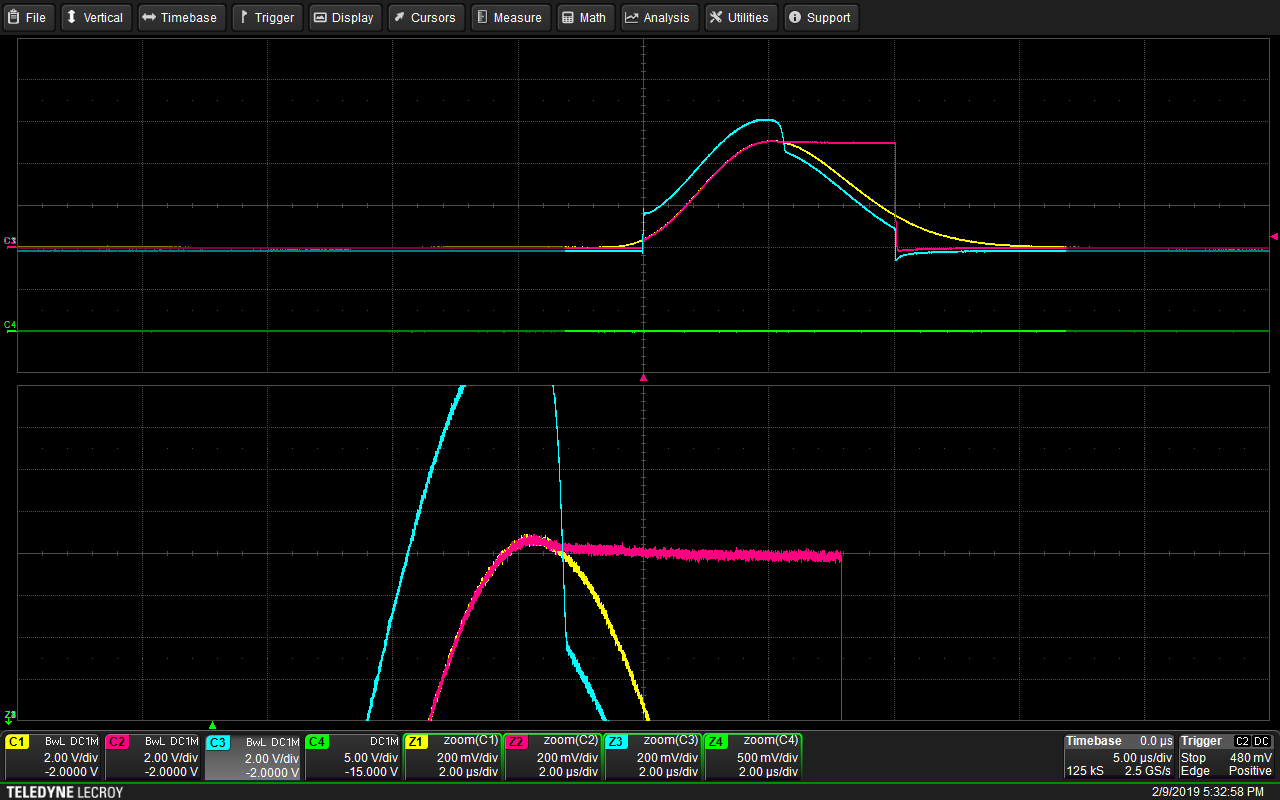Click the Analysis chart icon

pyautogui.click(x=632, y=17)
